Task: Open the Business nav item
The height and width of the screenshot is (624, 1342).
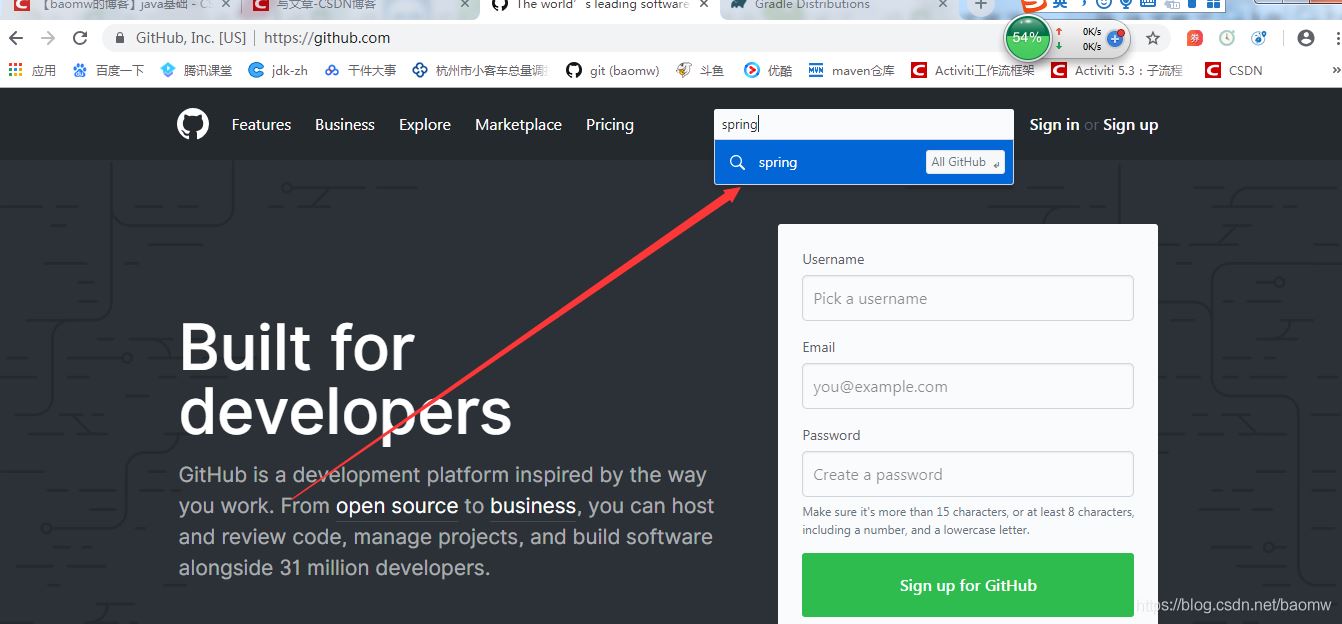Action: [x=345, y=125]
